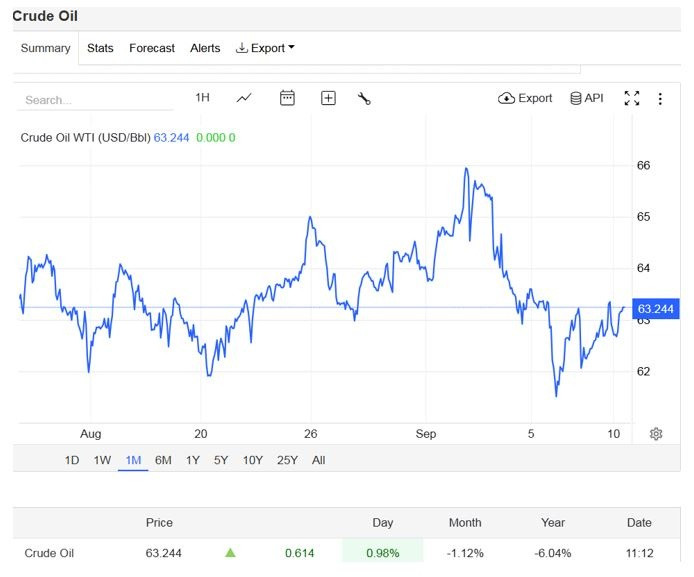Open the 1H interval selector
The width and height of the screenshot is (694, 577).
pyautogui.click(x=202, y=97)
